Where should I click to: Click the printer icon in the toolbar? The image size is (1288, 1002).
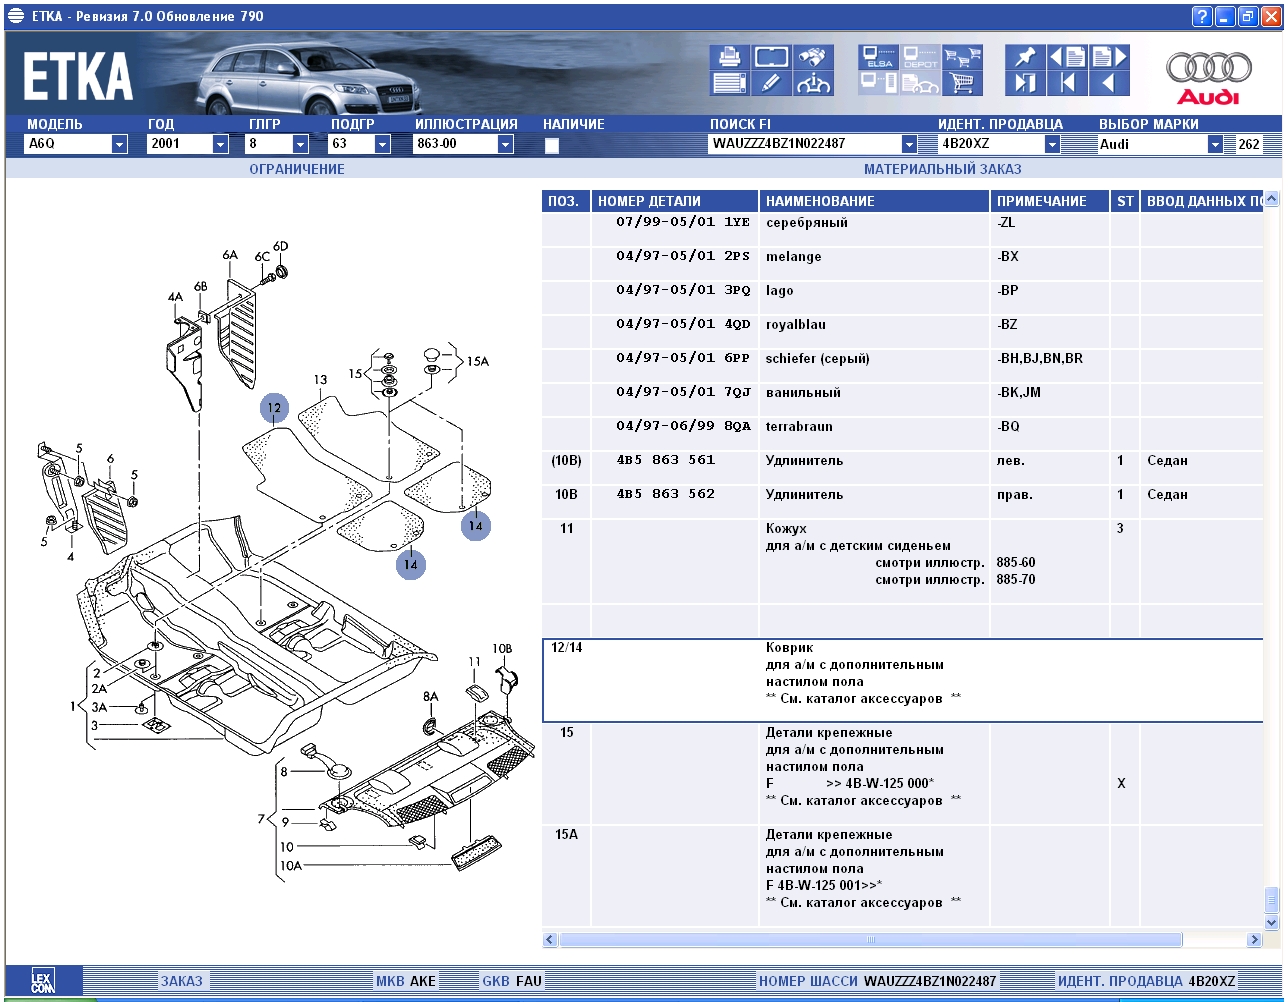pos(729,57)
